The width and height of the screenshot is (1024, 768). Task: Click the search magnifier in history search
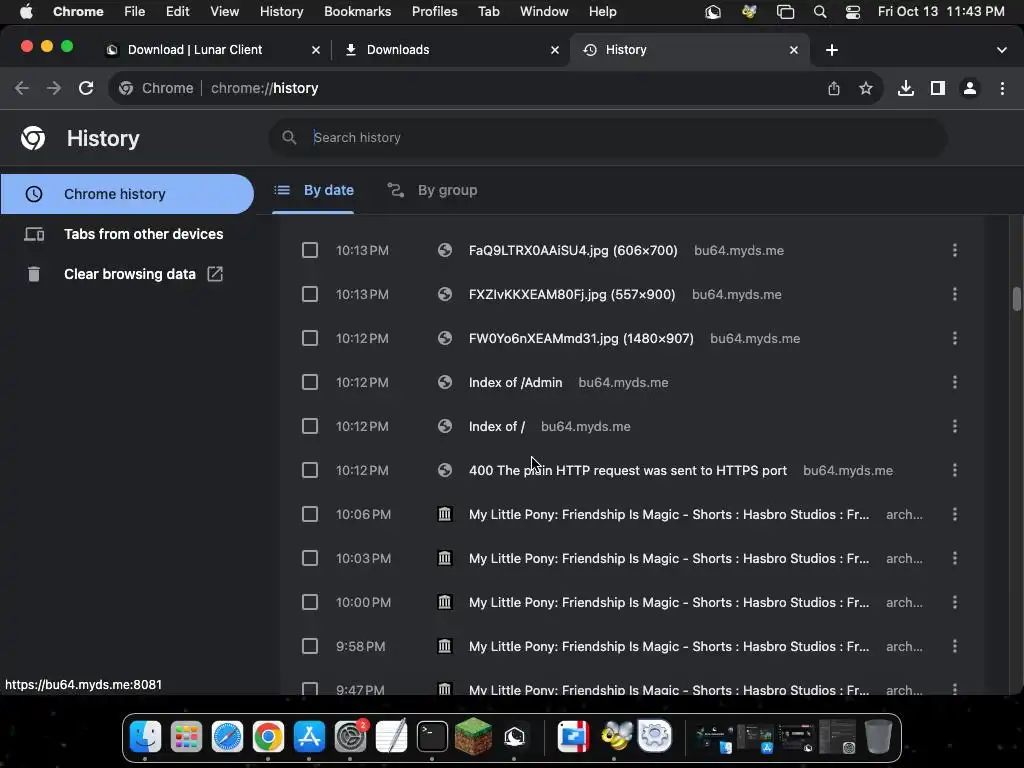289,137
